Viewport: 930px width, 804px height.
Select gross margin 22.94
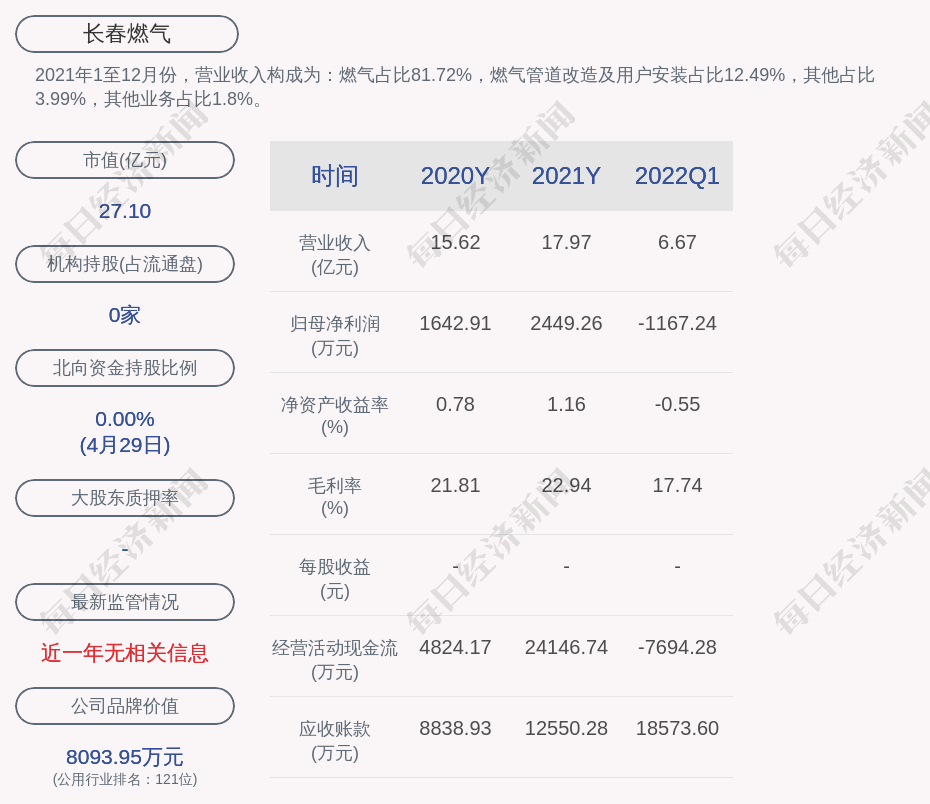[x=566, y=486]
